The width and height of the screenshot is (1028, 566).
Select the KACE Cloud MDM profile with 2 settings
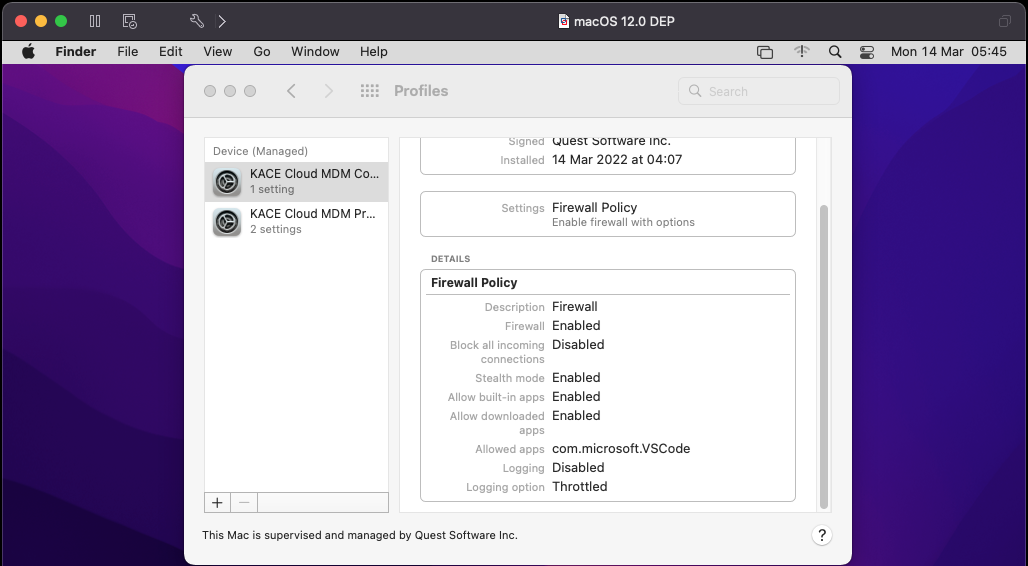tap(296, 221)
